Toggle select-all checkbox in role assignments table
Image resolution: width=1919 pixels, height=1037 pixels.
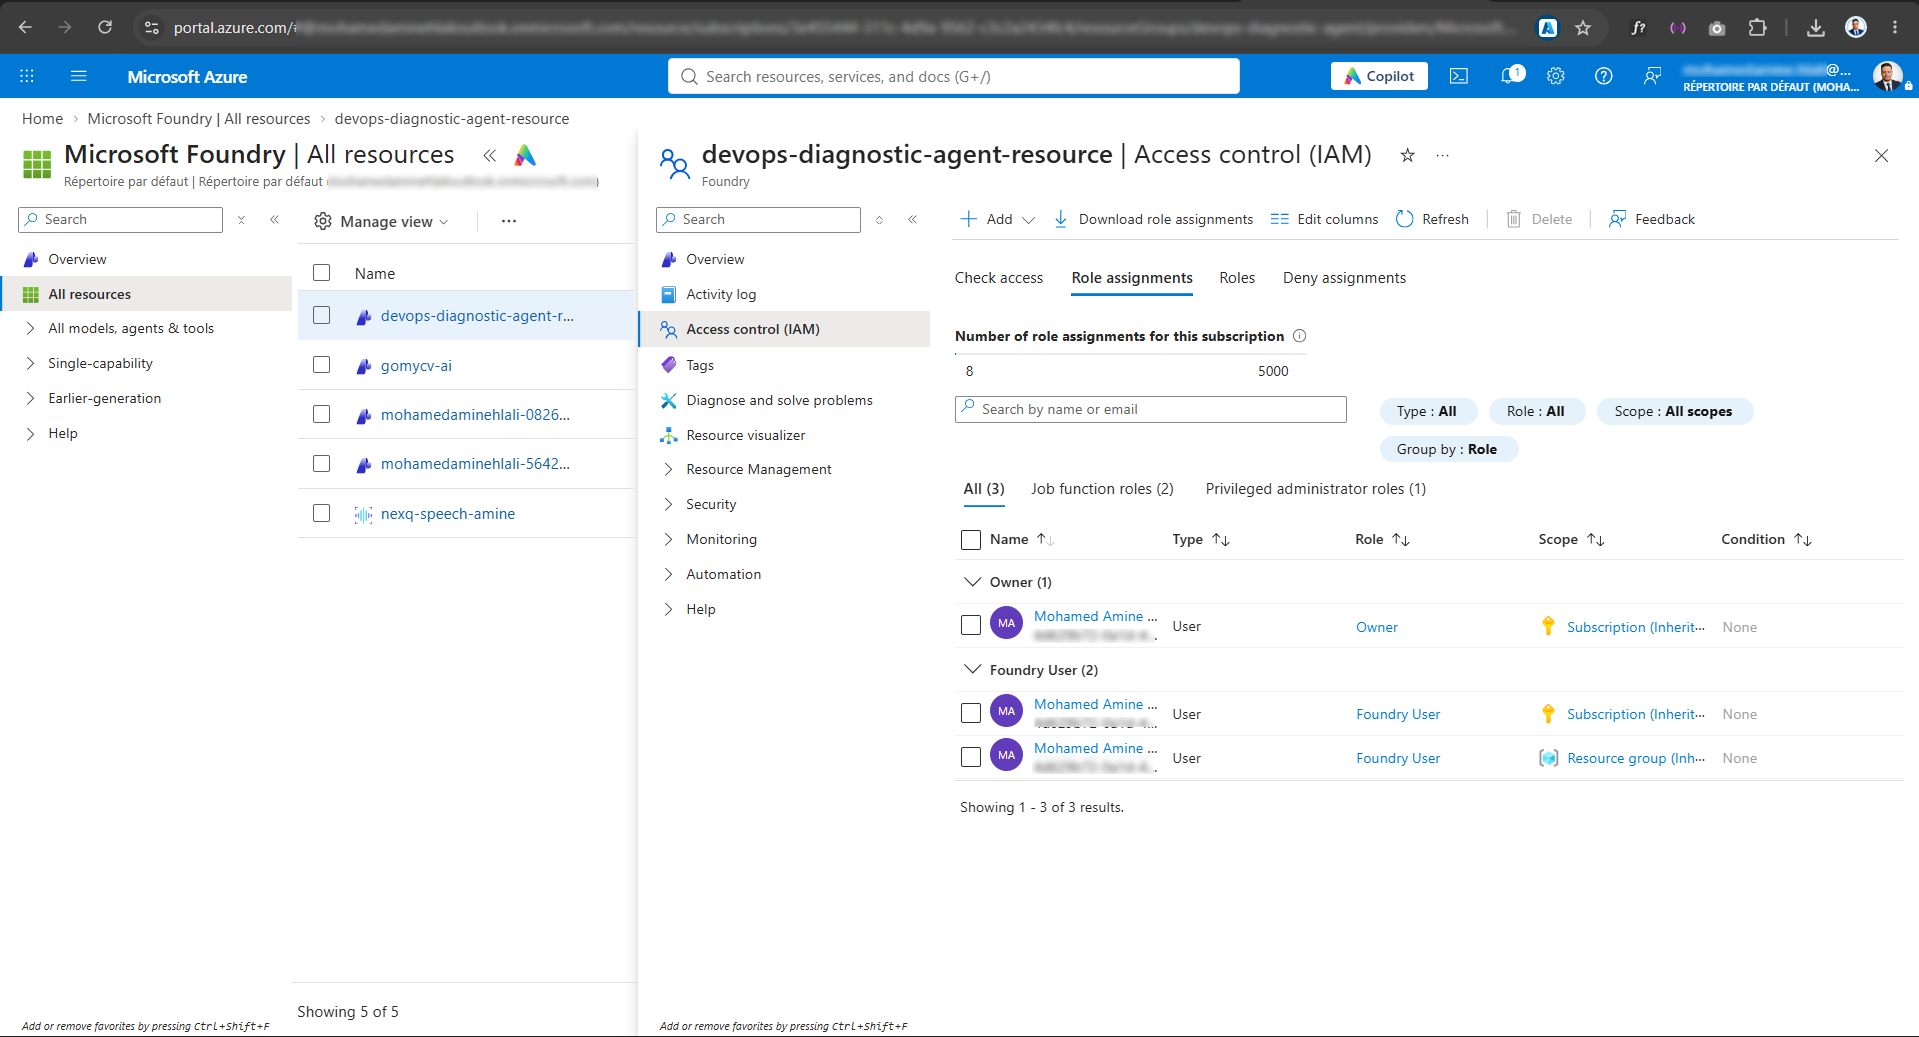(x=971, y=540)
